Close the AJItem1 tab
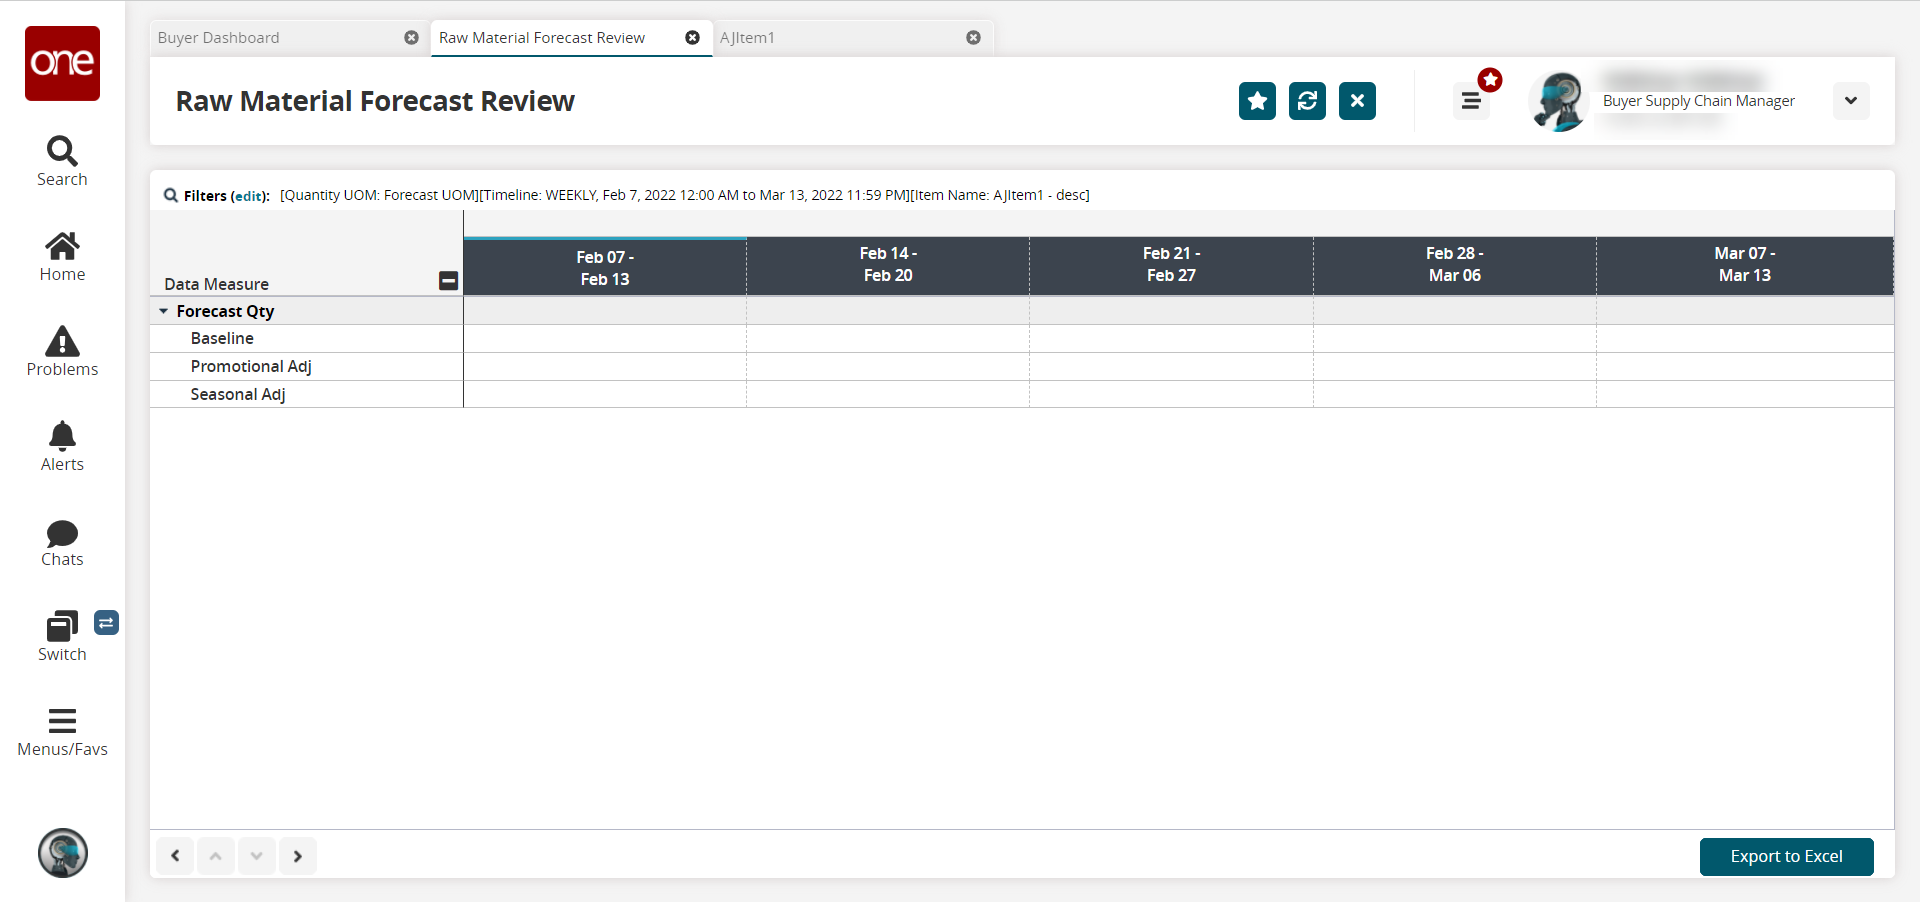Screen dimensions: 1920x902 (973, 38)
